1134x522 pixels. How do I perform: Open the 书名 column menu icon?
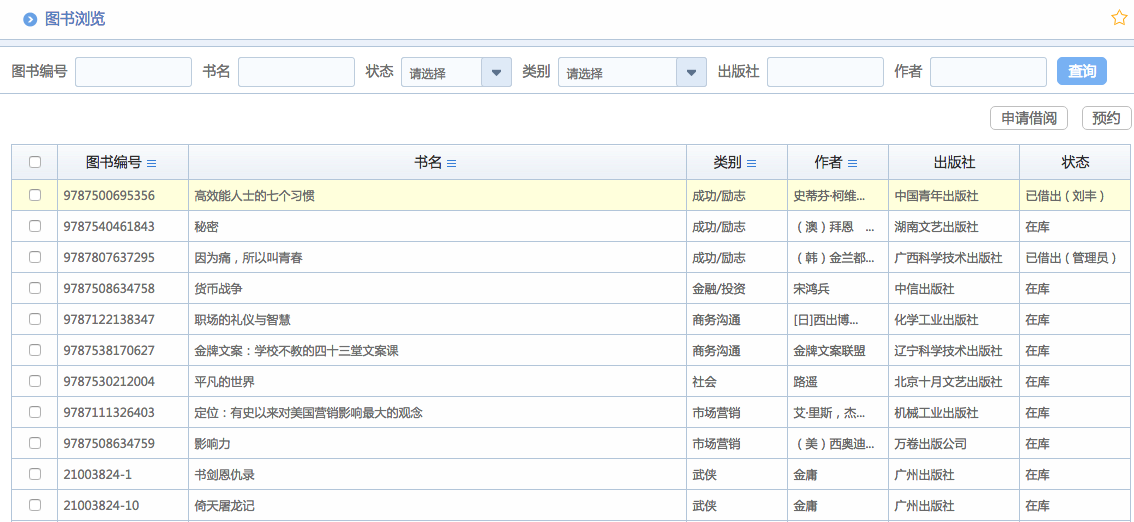[x=451, y=163]
